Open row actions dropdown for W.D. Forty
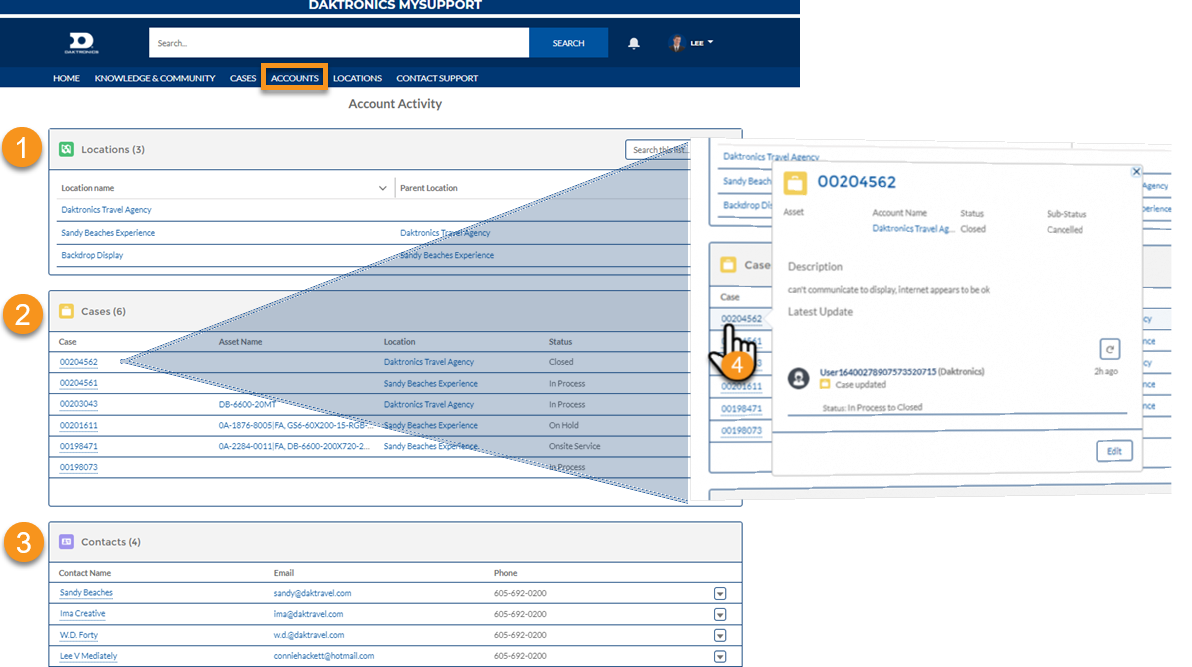Image resolution: width=1192 pixels, height=667 pixels. [x=720, y=635]
